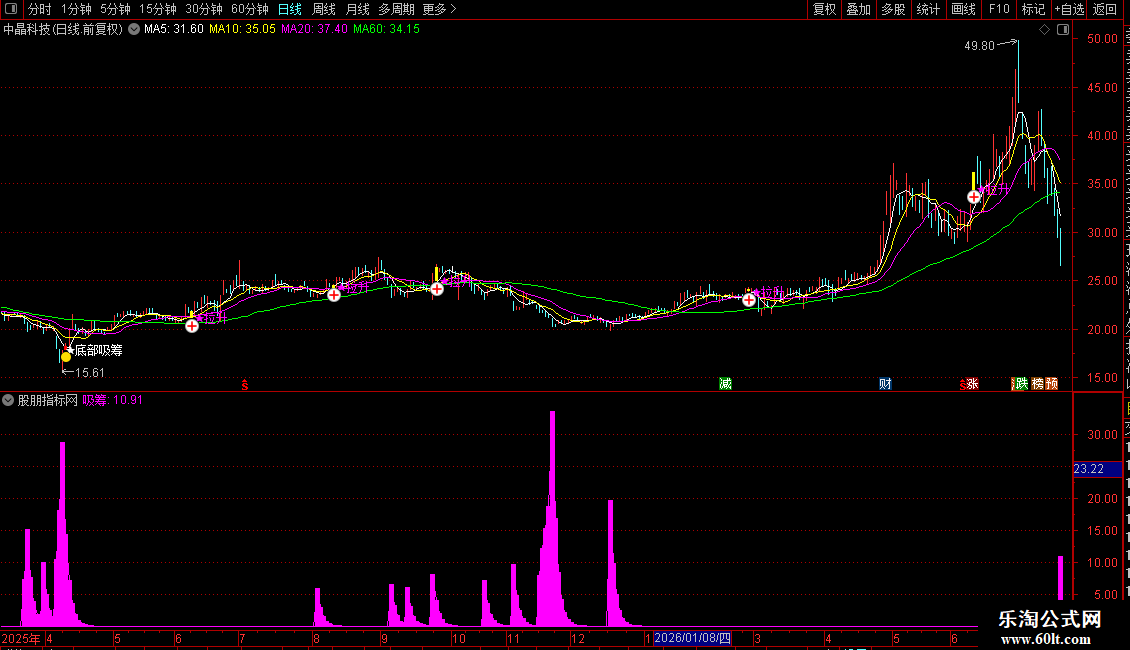This screenshot has width=1130, height=650.
Task: Click the 标记 mark button
Action: (1033, 9)
